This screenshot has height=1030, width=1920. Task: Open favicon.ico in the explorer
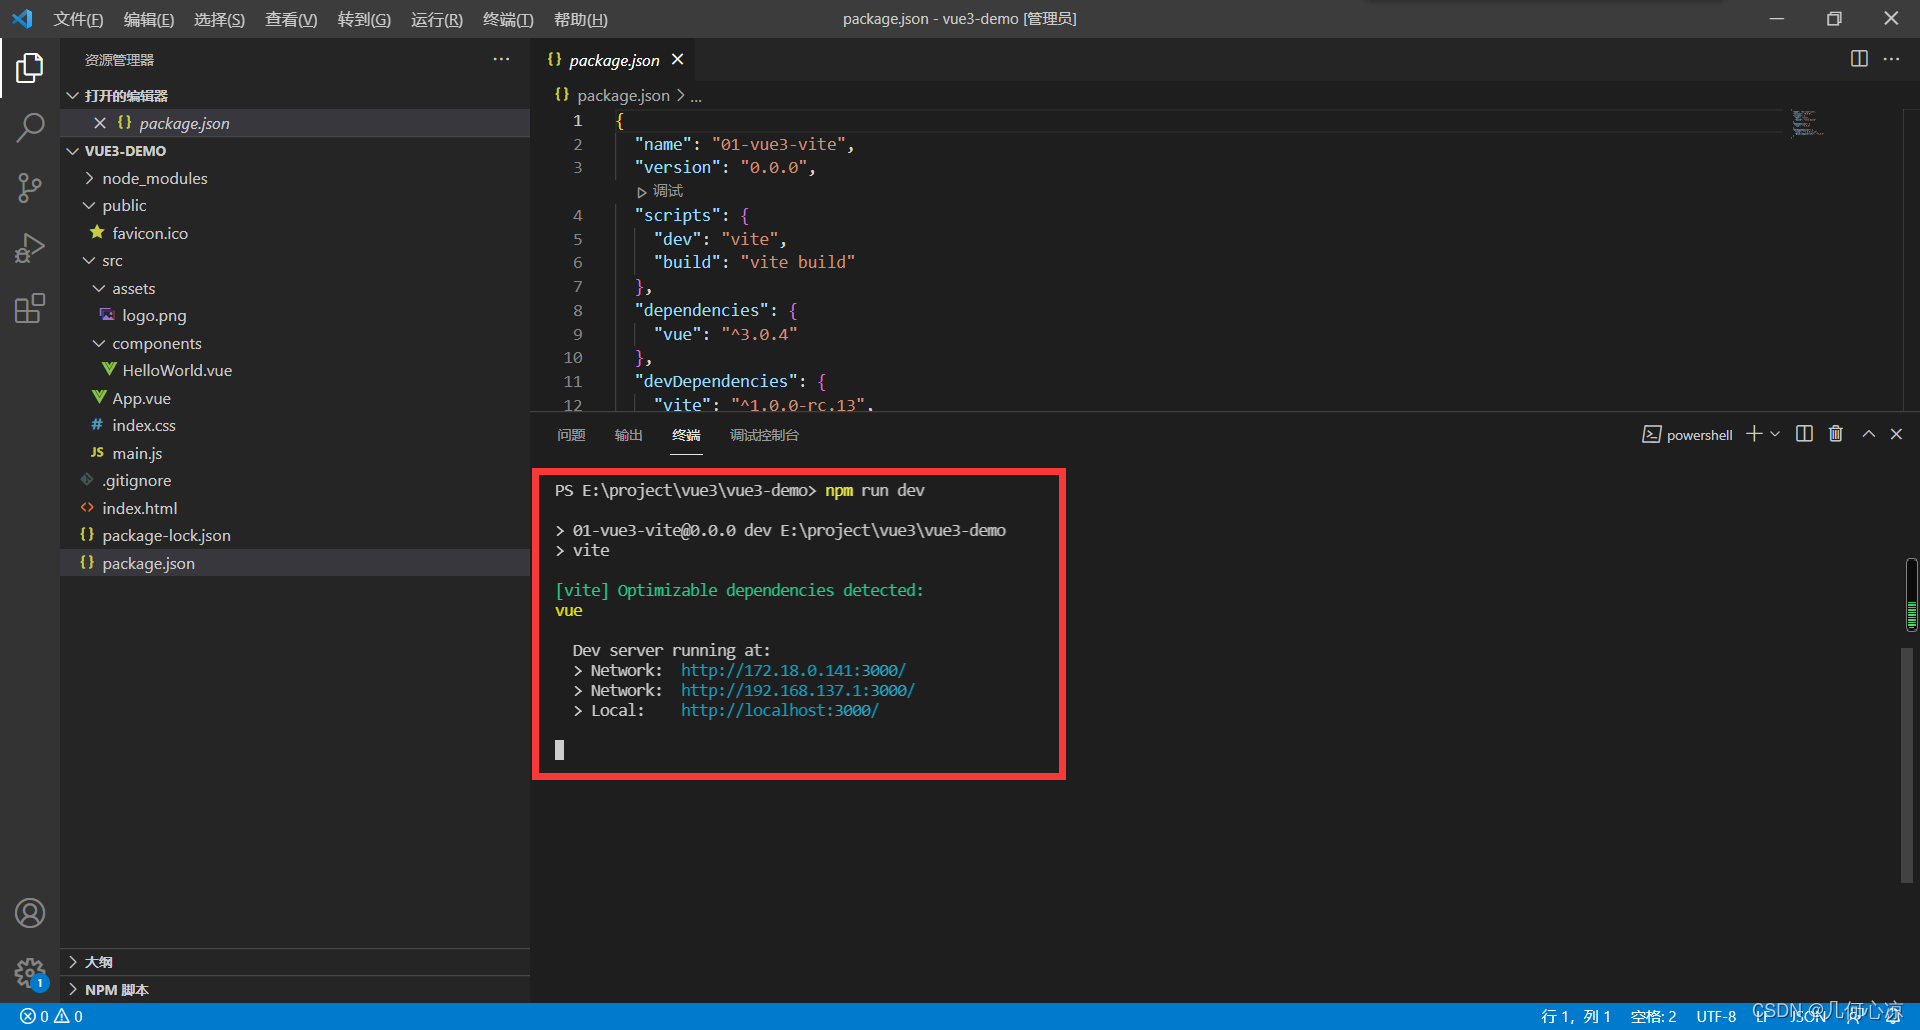click(295, 233)
